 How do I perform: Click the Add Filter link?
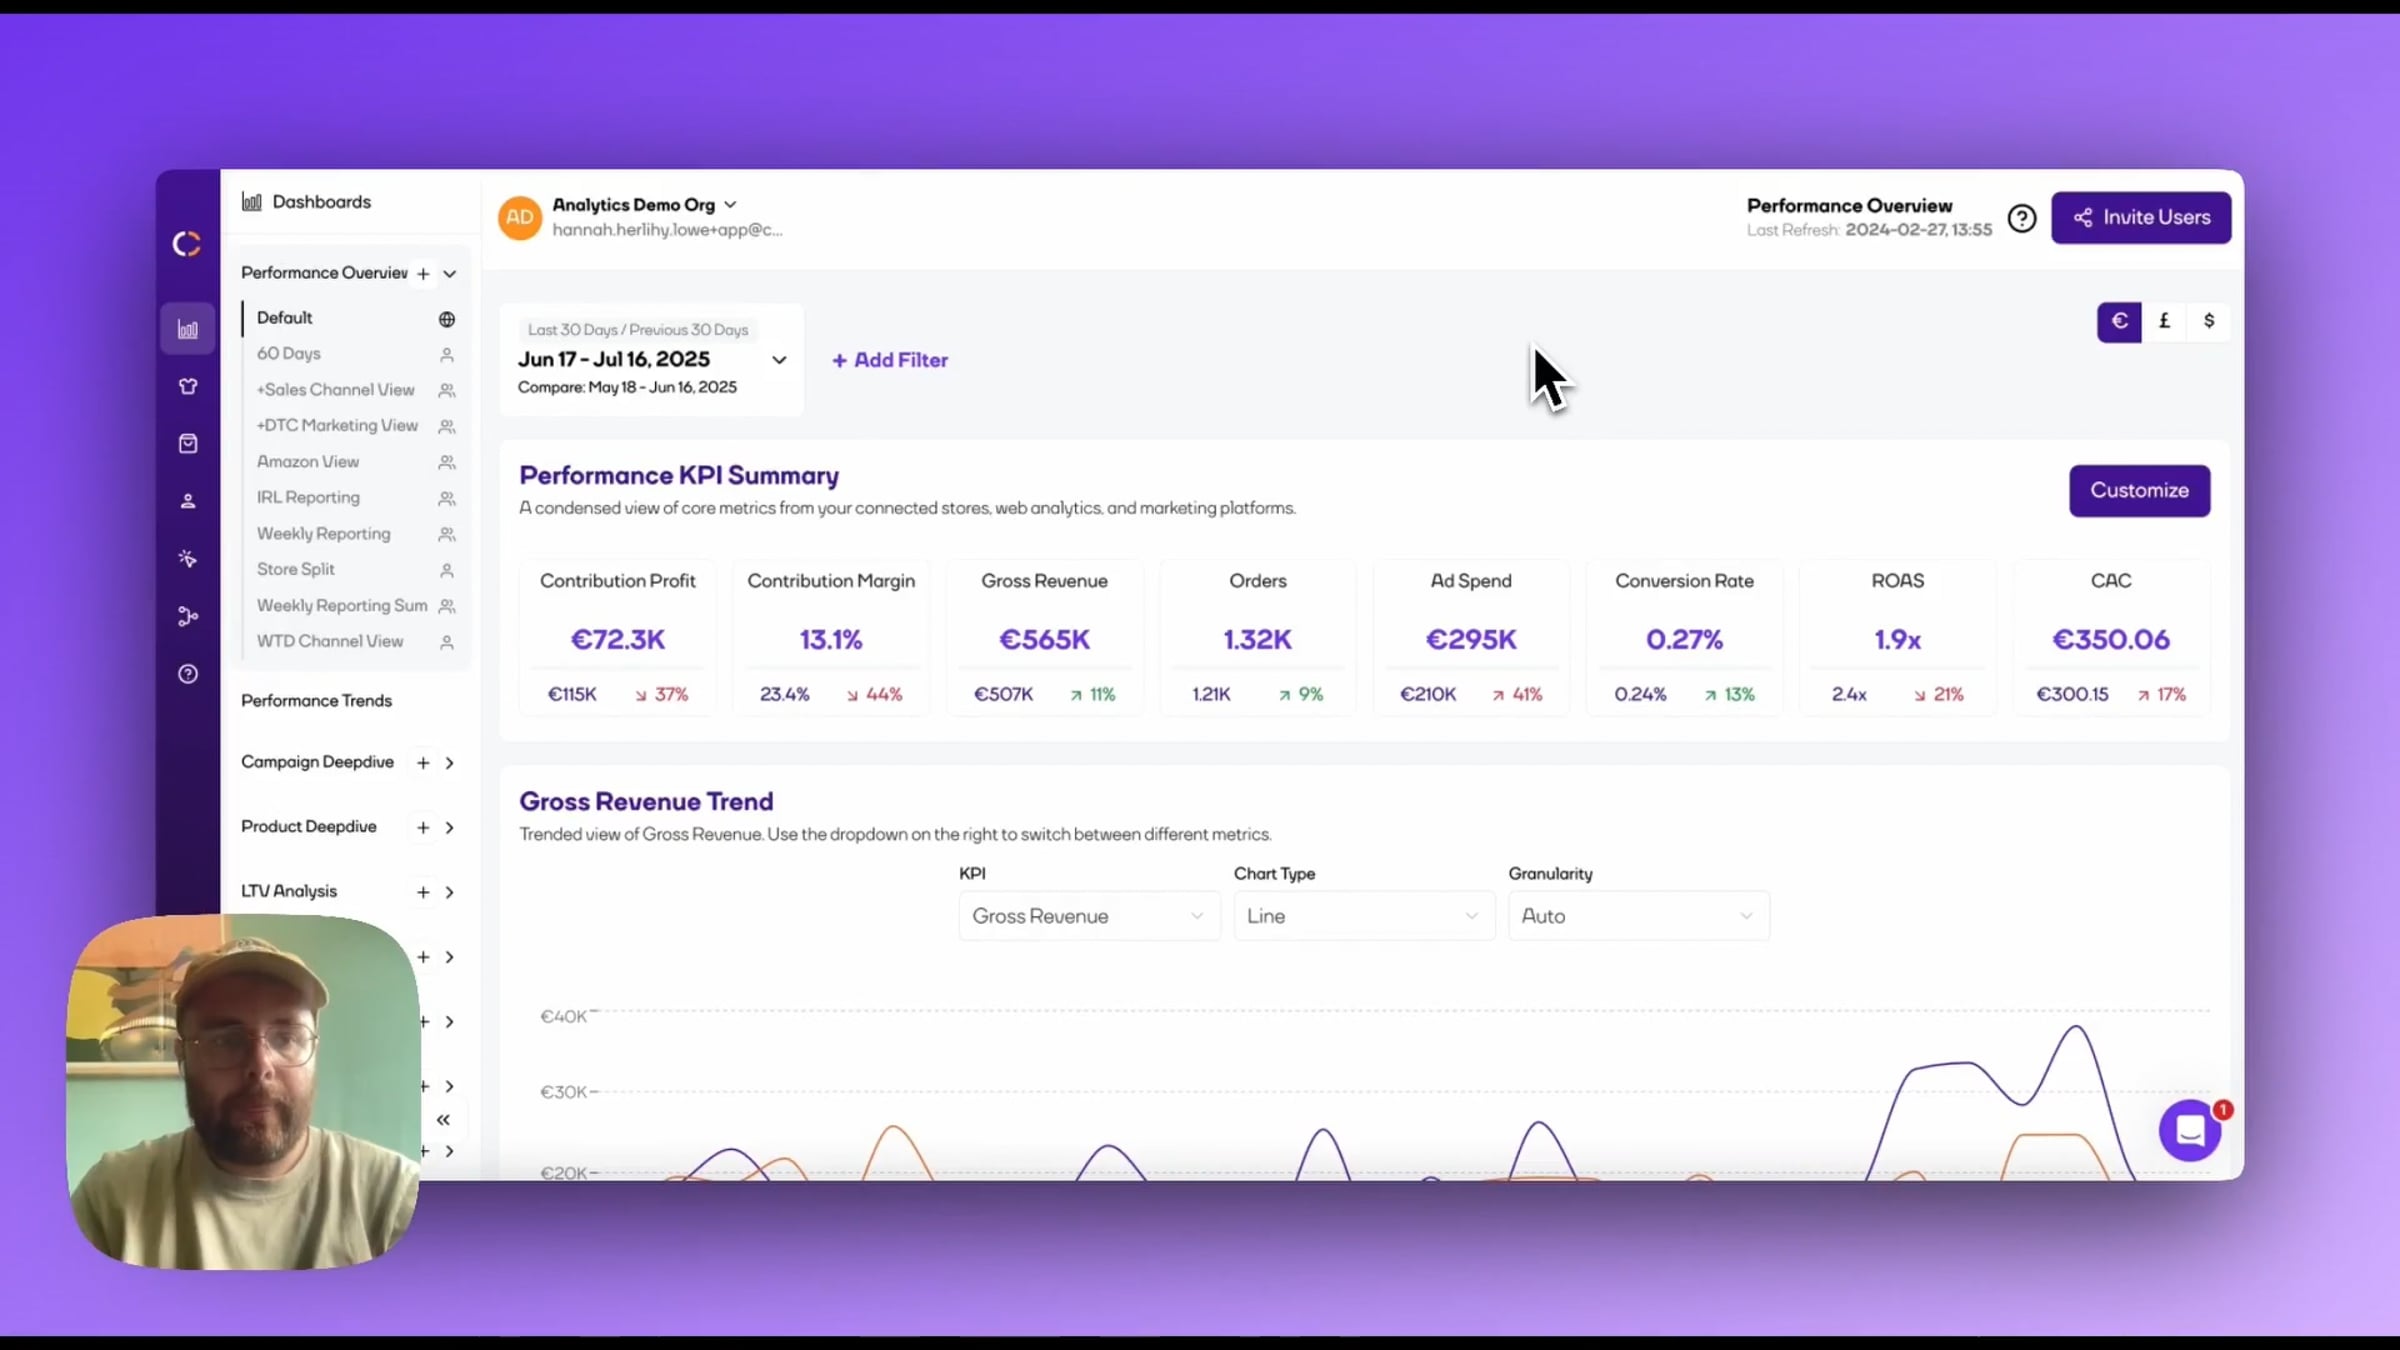[x=890, y=360]
